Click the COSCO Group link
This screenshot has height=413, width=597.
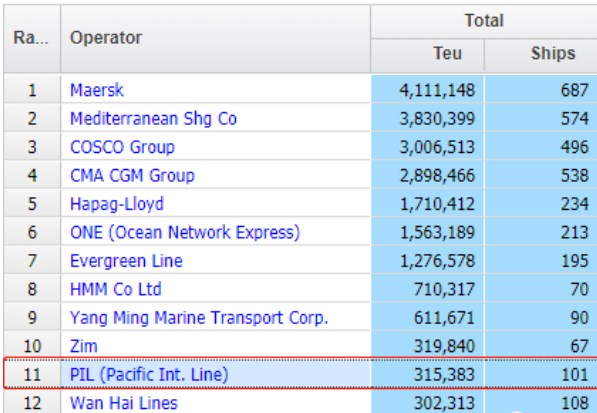[122, 147]
